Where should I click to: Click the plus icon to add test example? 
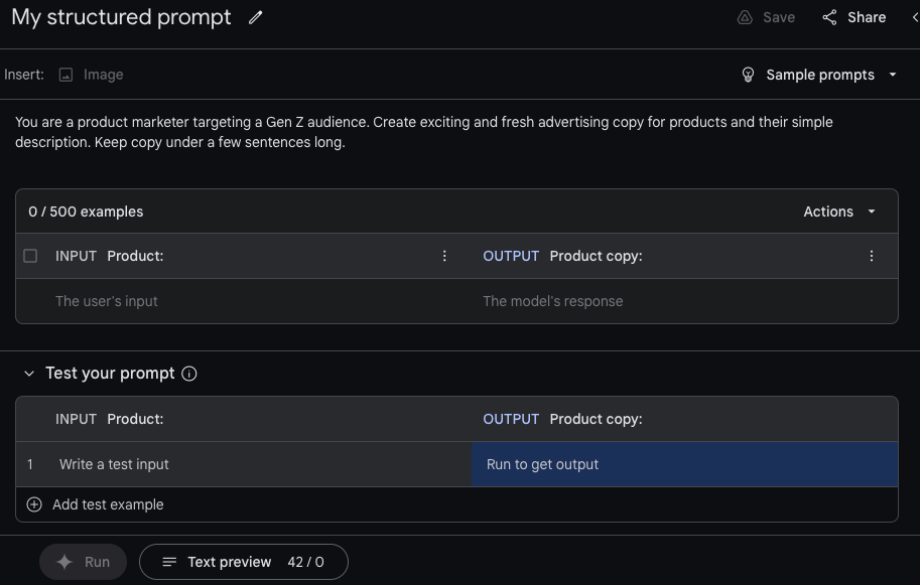pyautogui.click(x=34, y=505)
